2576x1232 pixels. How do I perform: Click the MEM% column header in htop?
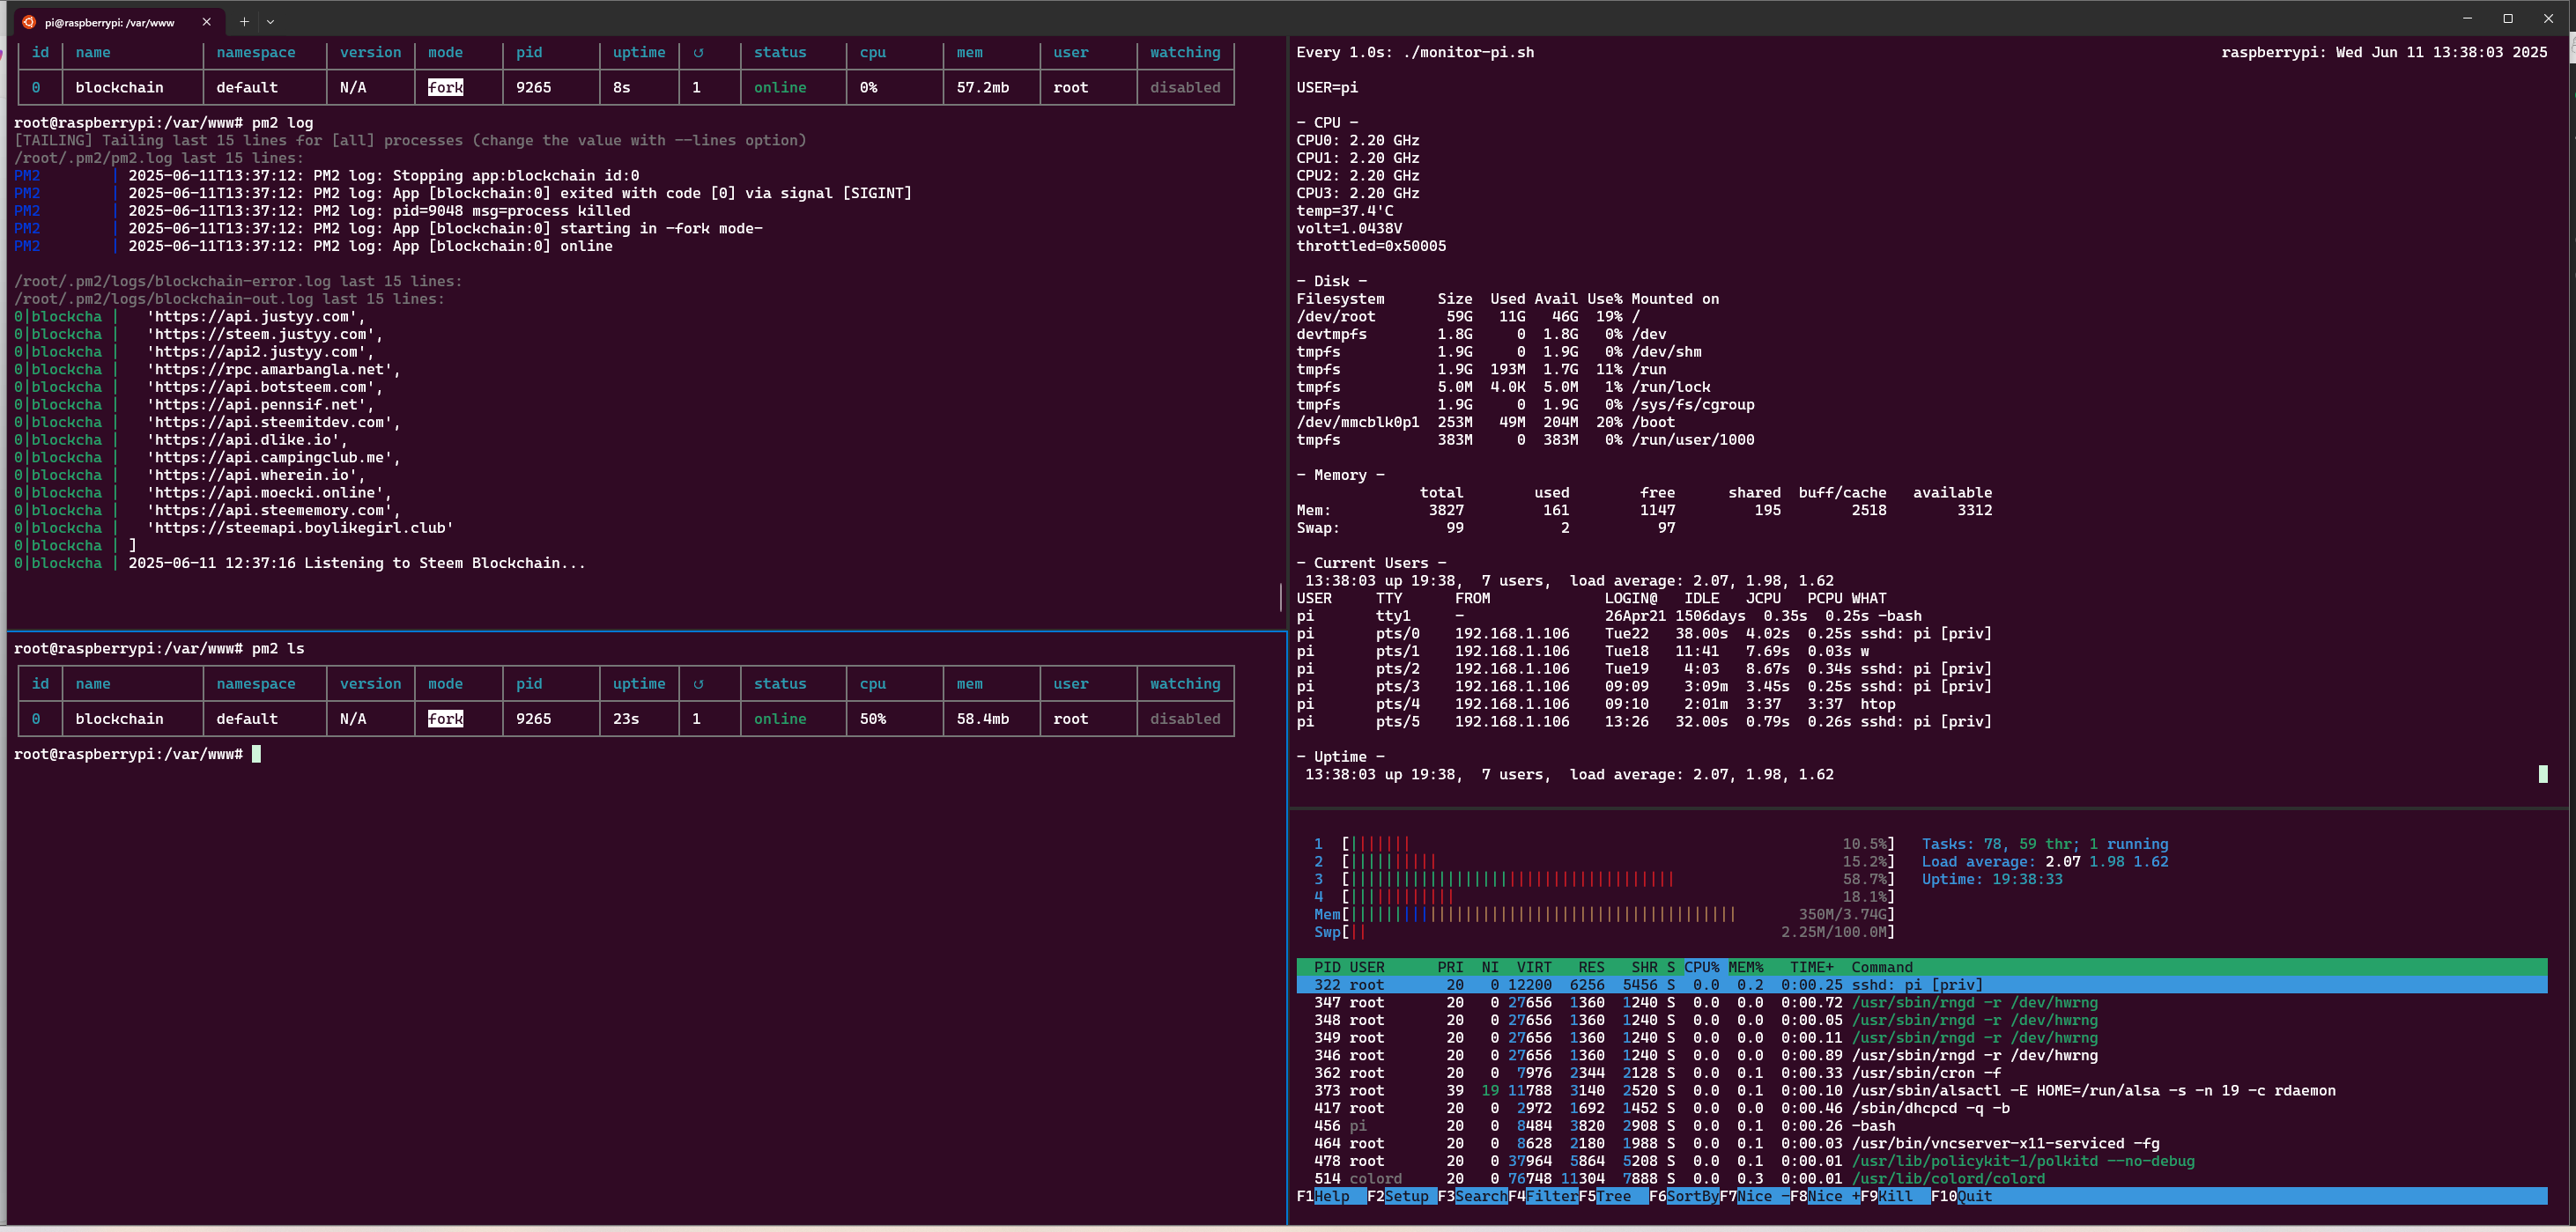tap(1745, 967)
